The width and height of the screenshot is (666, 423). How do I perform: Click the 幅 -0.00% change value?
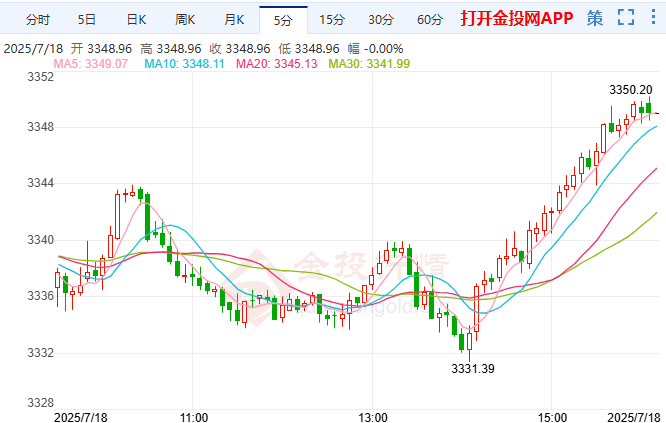[x=375, y=49]
